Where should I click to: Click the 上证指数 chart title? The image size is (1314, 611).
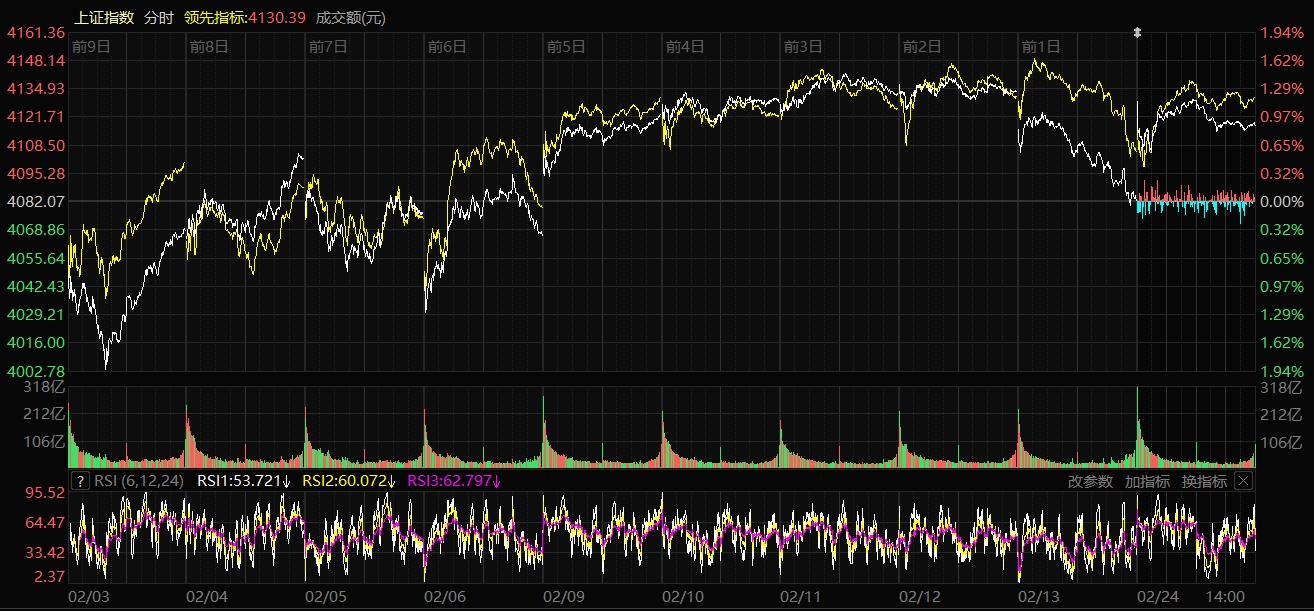[x=105, y=17]
